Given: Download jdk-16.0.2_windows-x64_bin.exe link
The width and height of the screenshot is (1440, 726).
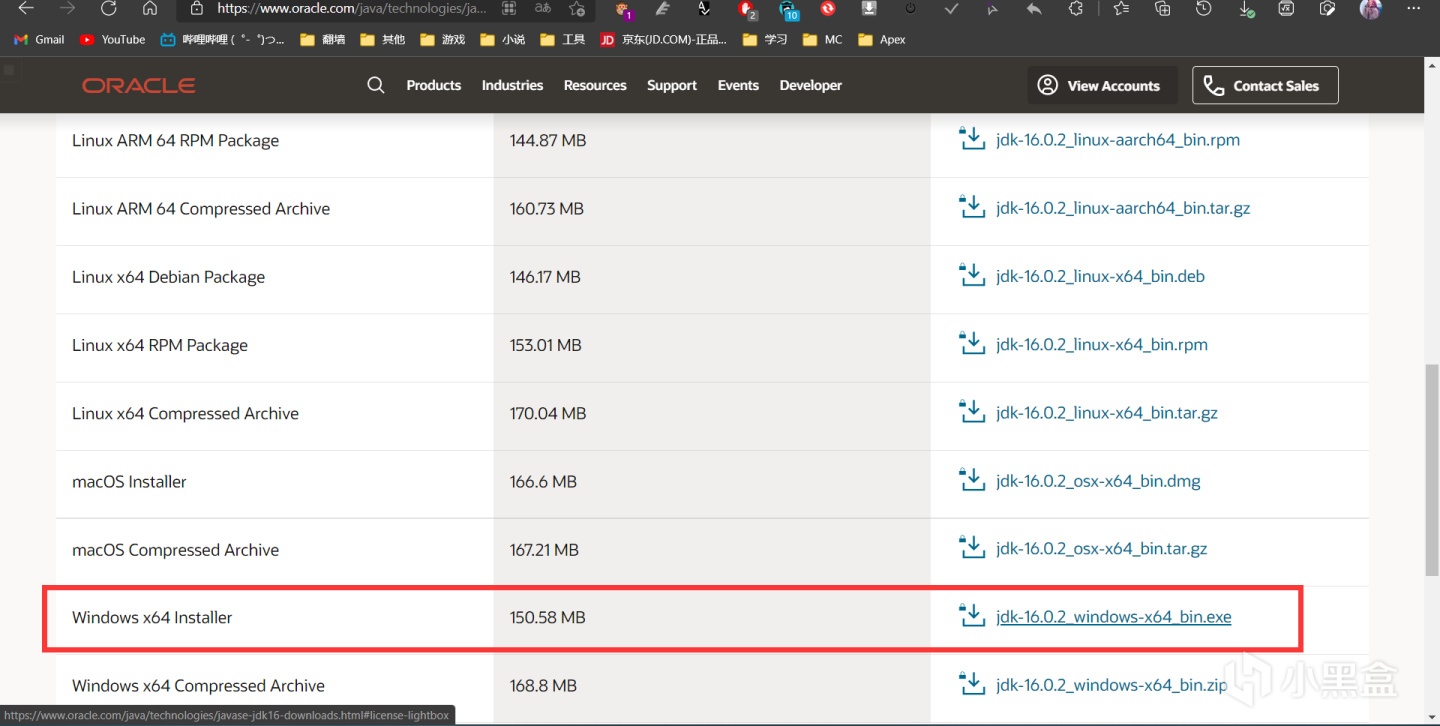Looking at the screenshot, I should pyautogui.click(x=1114, y=617).
